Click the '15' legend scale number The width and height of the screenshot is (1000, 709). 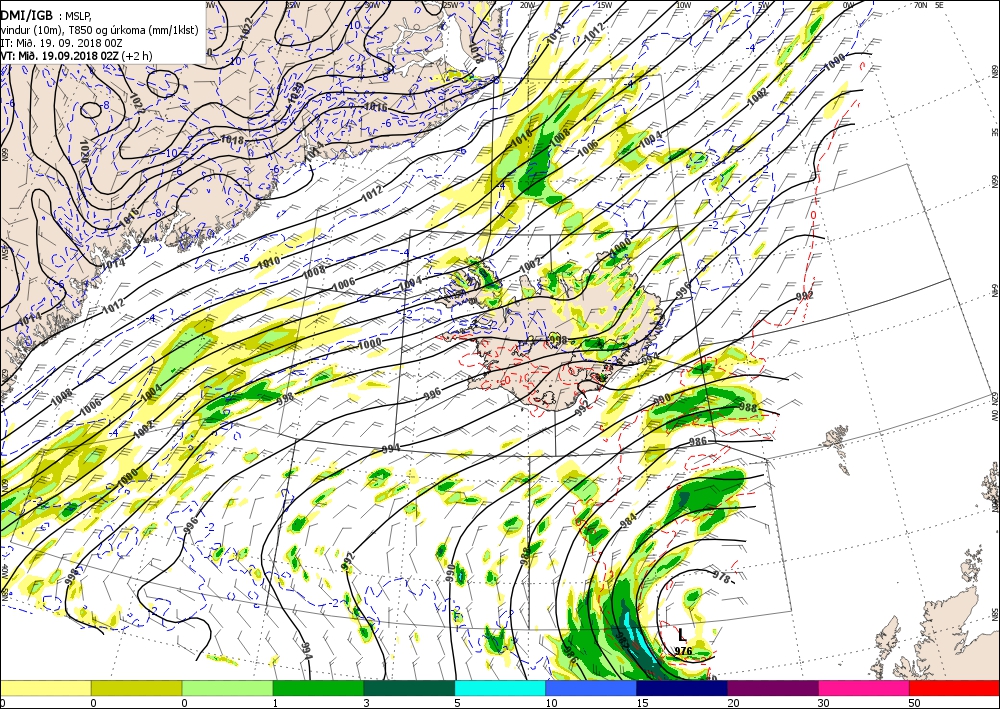(642, 703)
